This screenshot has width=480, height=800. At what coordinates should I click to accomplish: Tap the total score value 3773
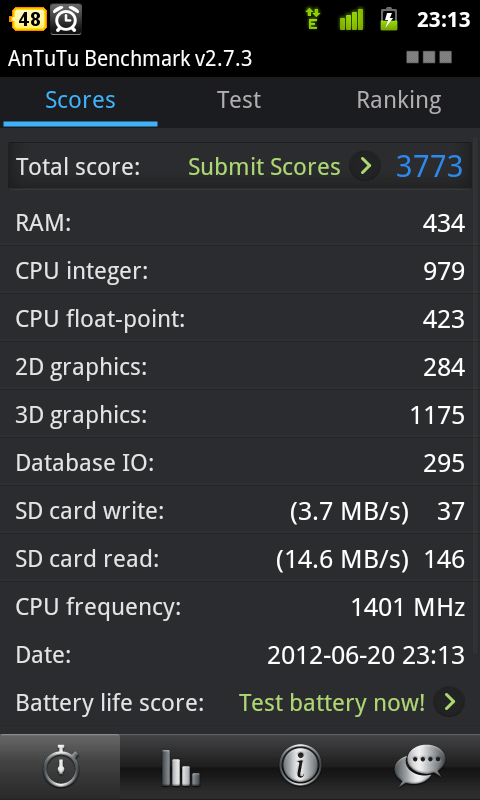coord(430,166)
